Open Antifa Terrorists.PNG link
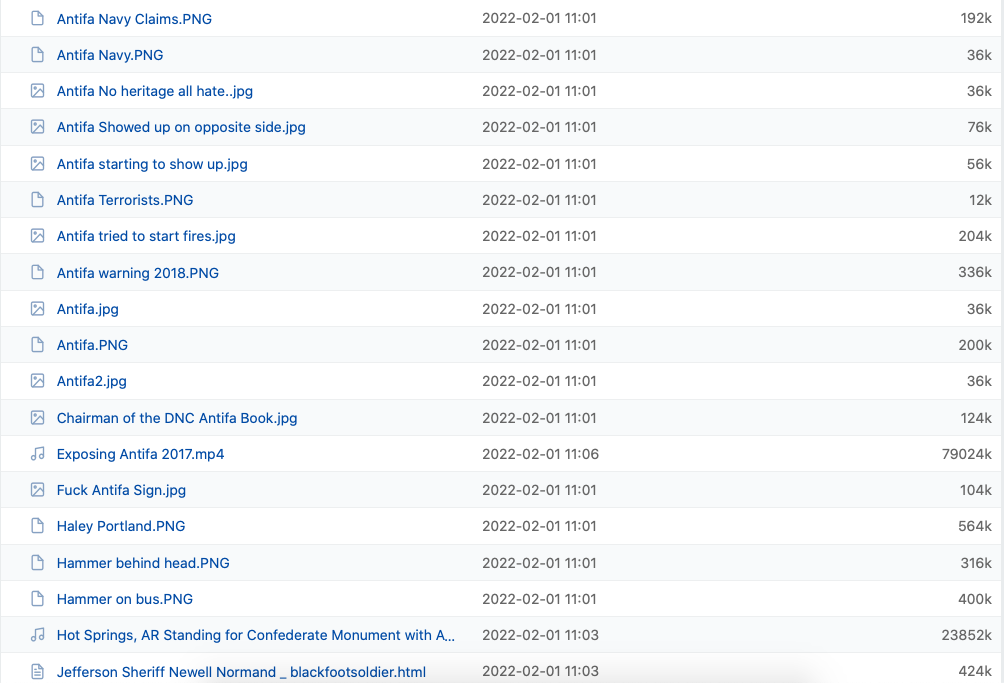This screenshot has width=1004, height=683. coord(125,200)
